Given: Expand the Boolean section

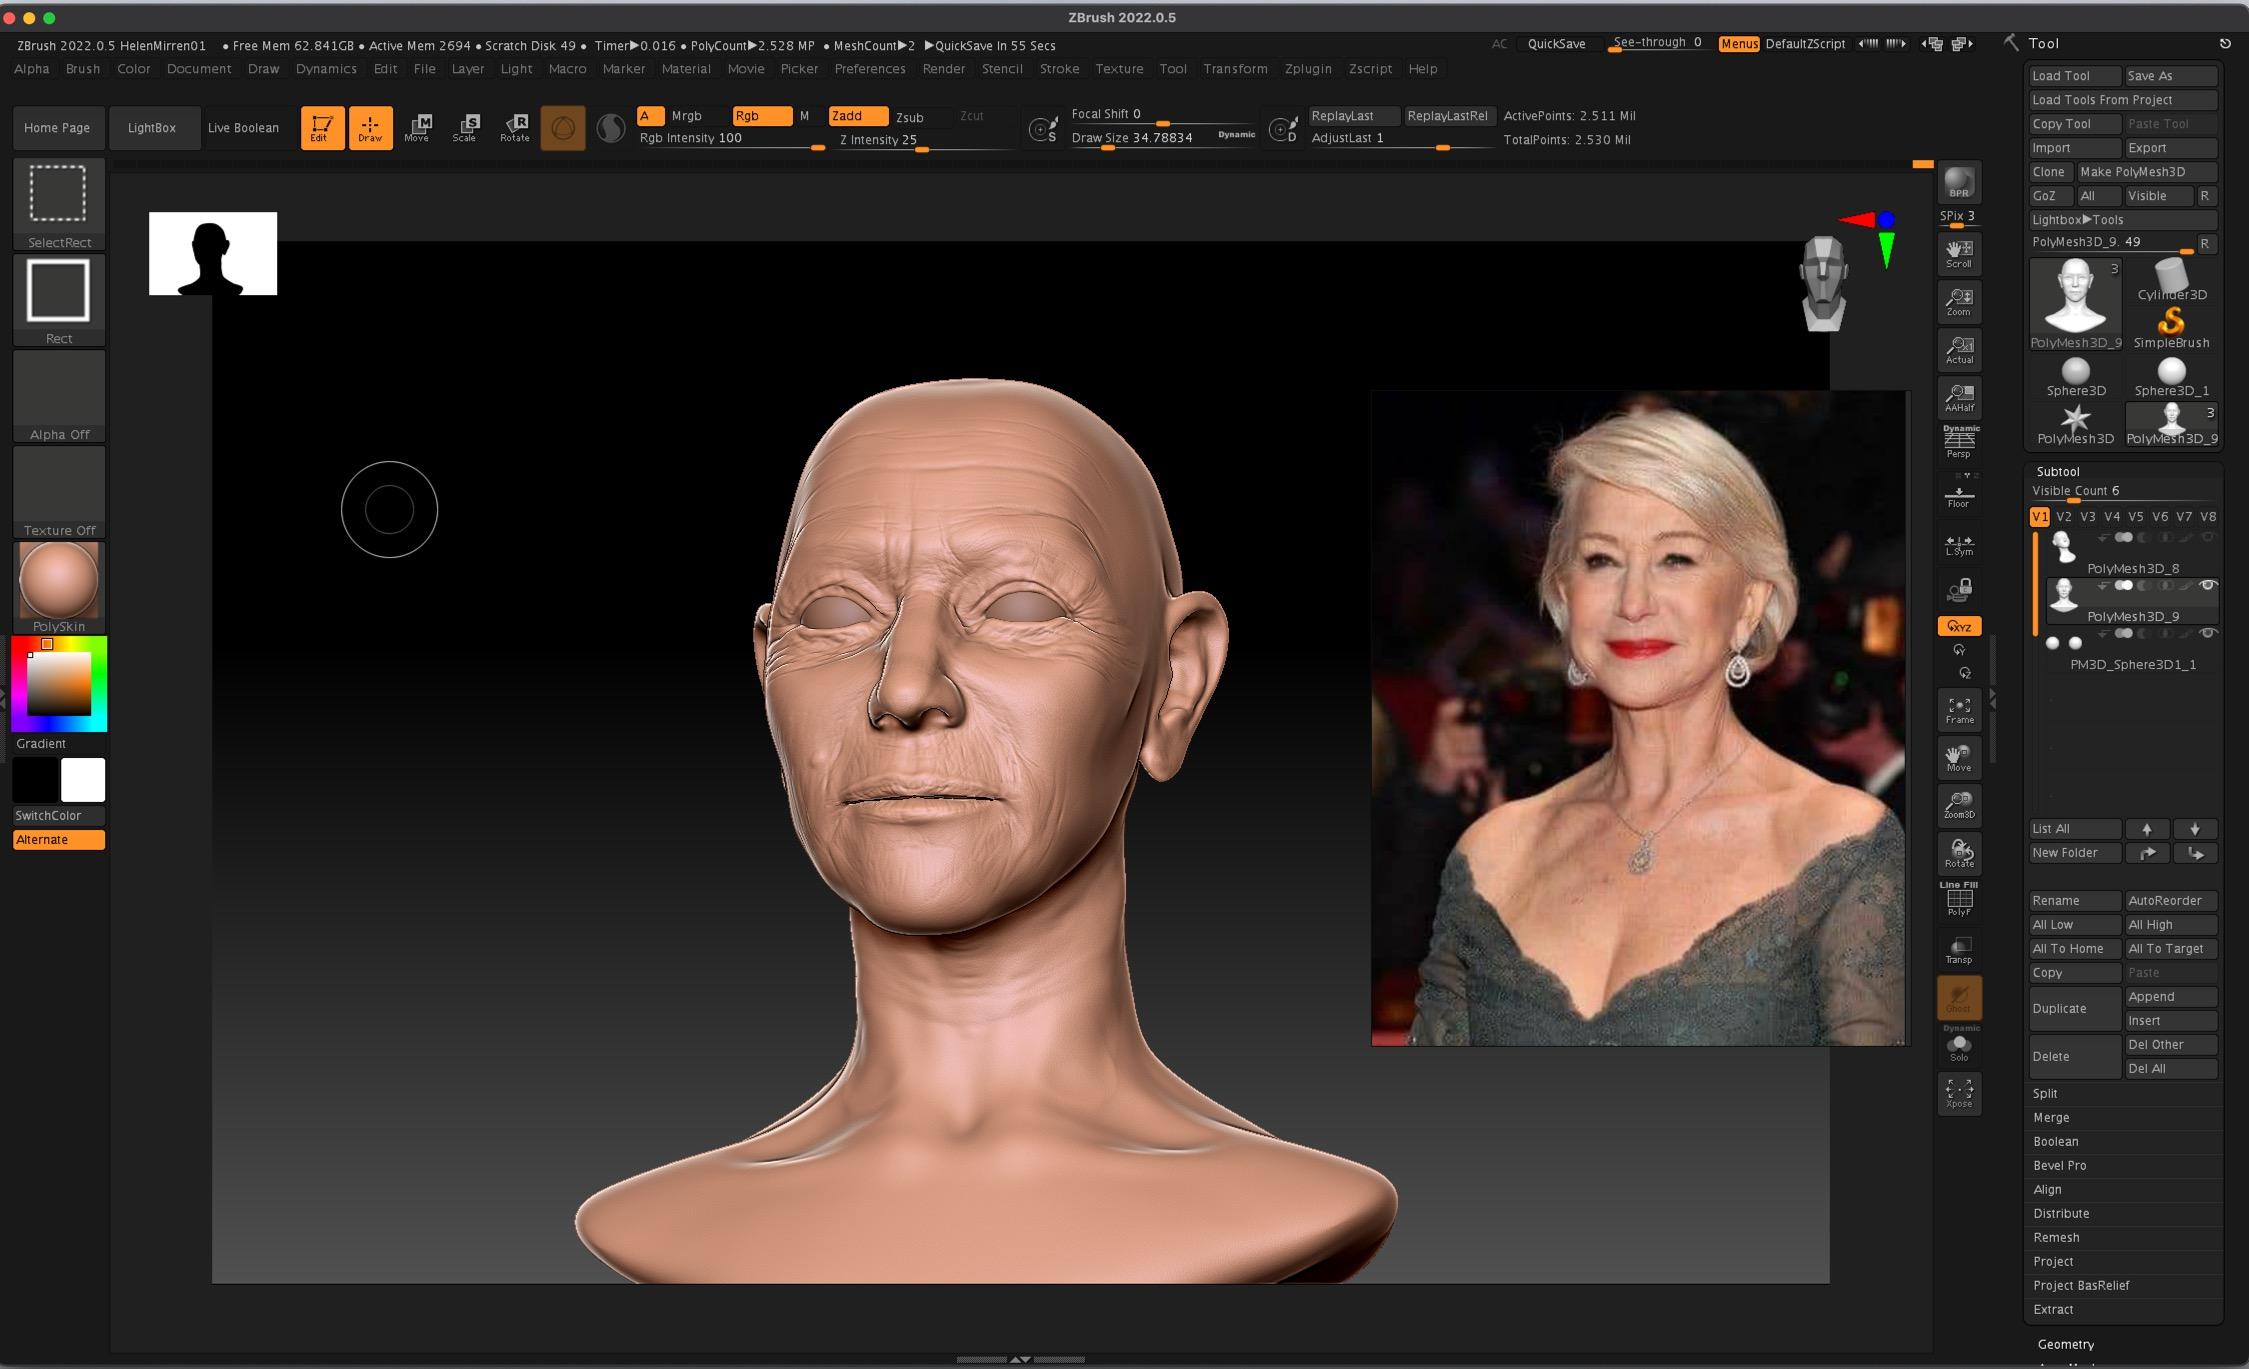Looking at the screenshot, I should click(2055, 1141).
